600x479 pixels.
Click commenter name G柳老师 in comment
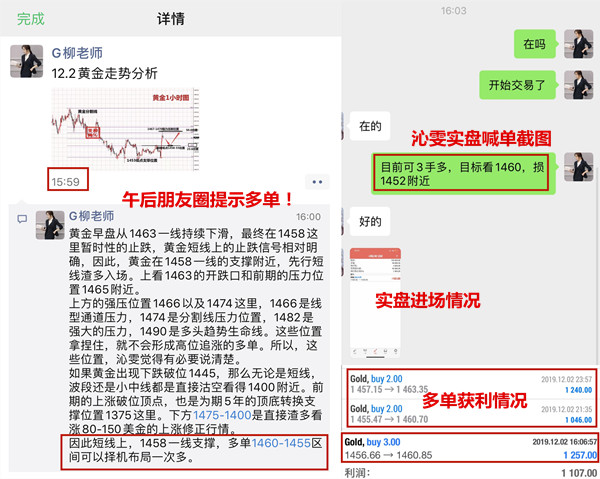coord(91,216)
